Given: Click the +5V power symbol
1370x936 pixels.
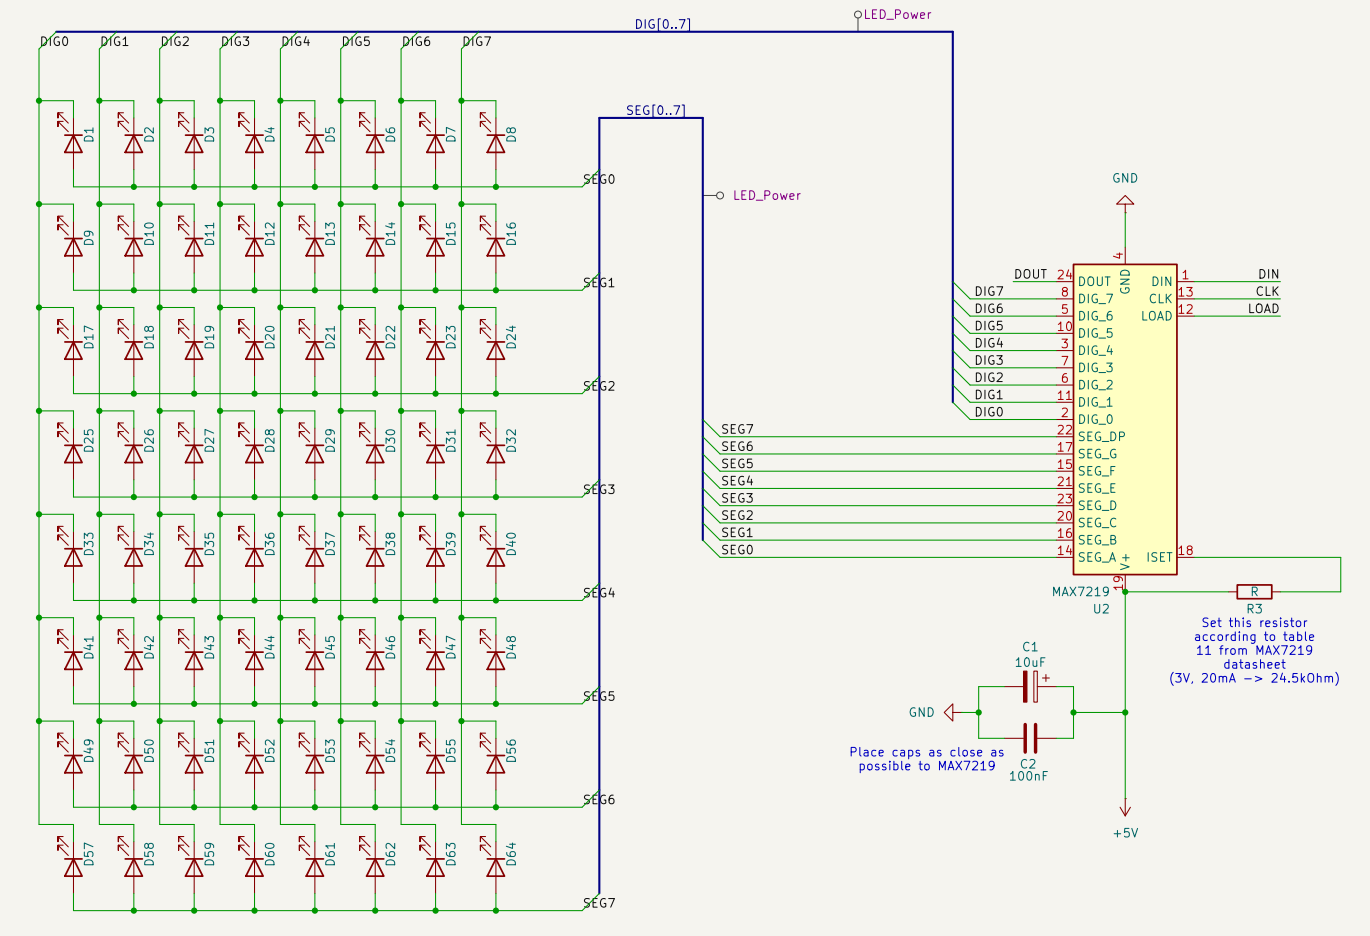Looking at the screenshot, I should coord(1125,811).
